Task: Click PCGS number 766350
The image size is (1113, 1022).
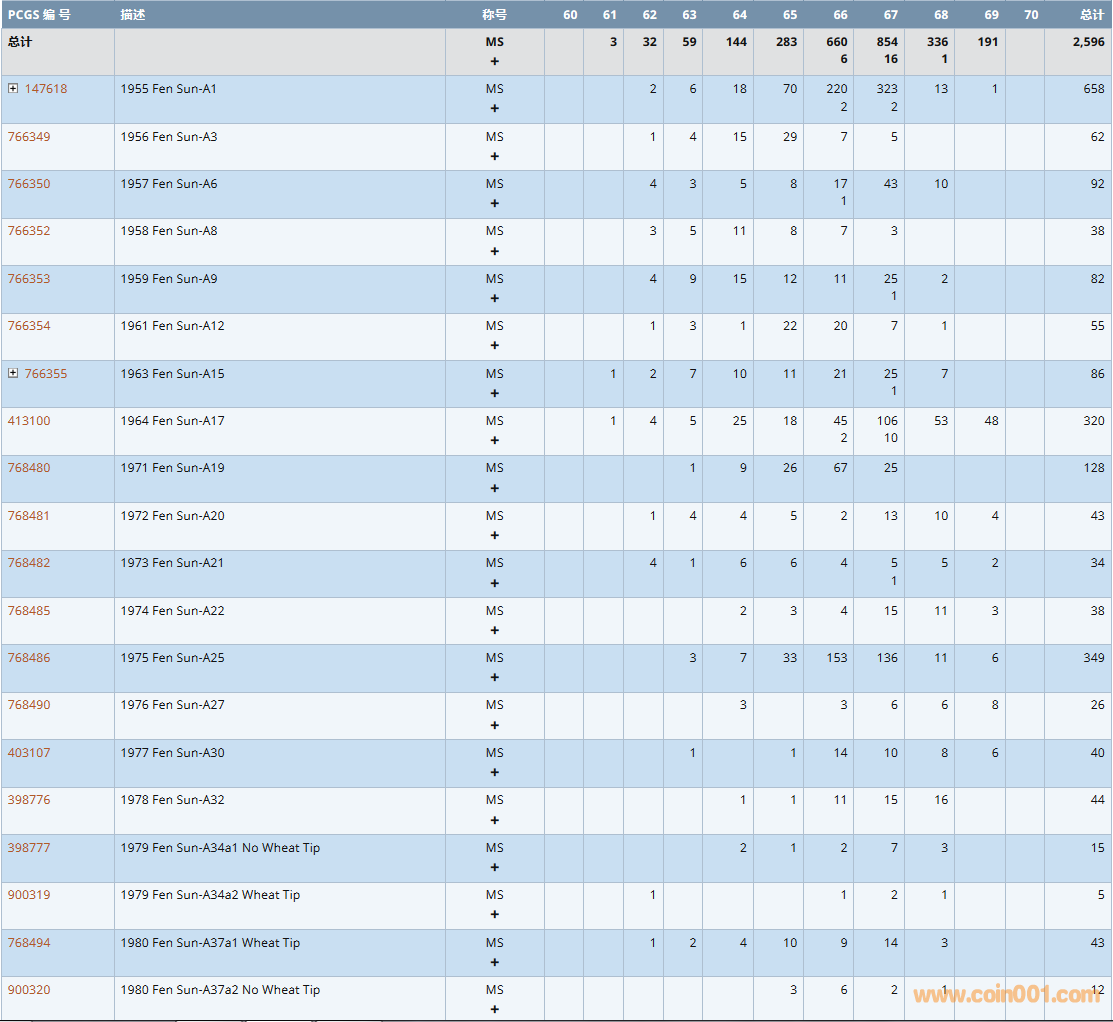Action: point(29,184)
